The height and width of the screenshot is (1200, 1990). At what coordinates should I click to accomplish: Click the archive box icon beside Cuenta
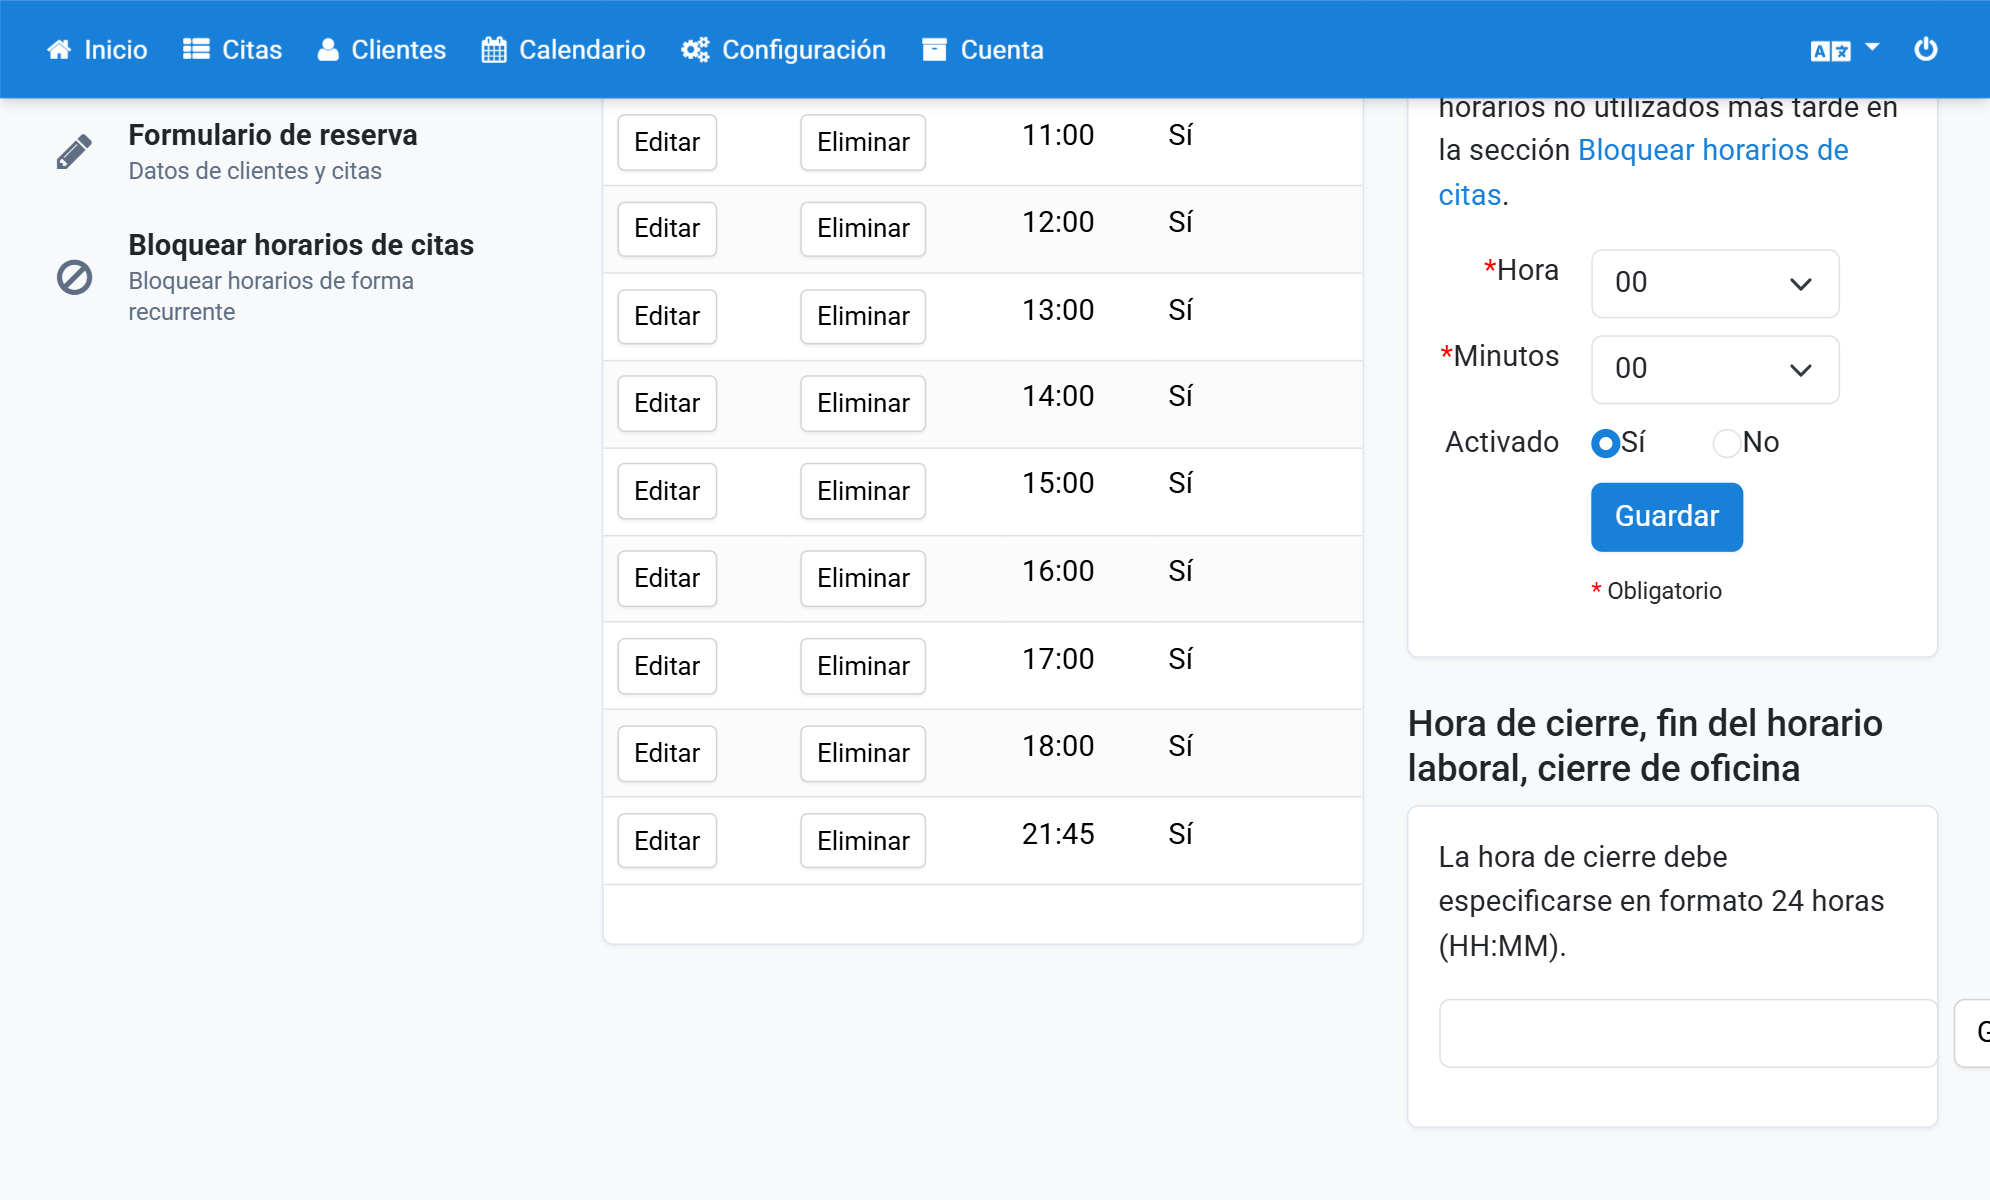coord(934,50)
